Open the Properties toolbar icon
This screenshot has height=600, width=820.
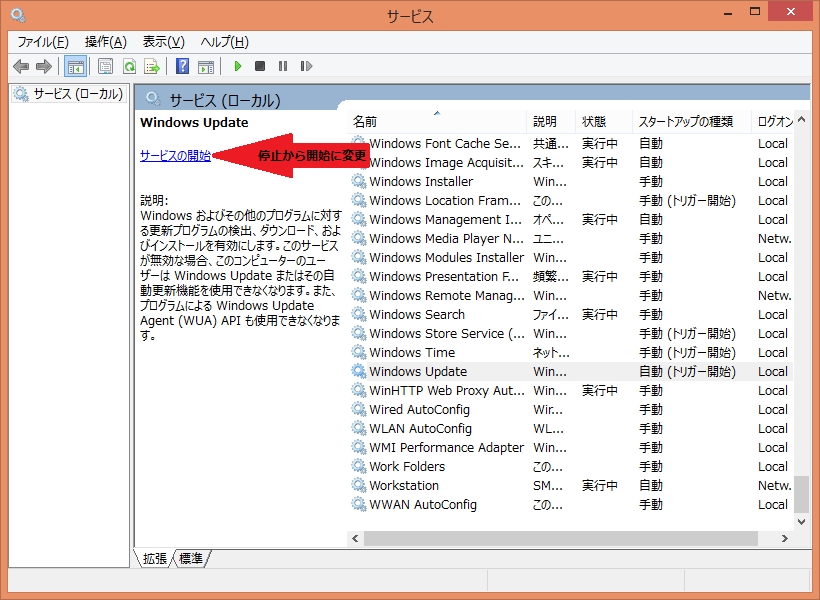click(106, 66)
